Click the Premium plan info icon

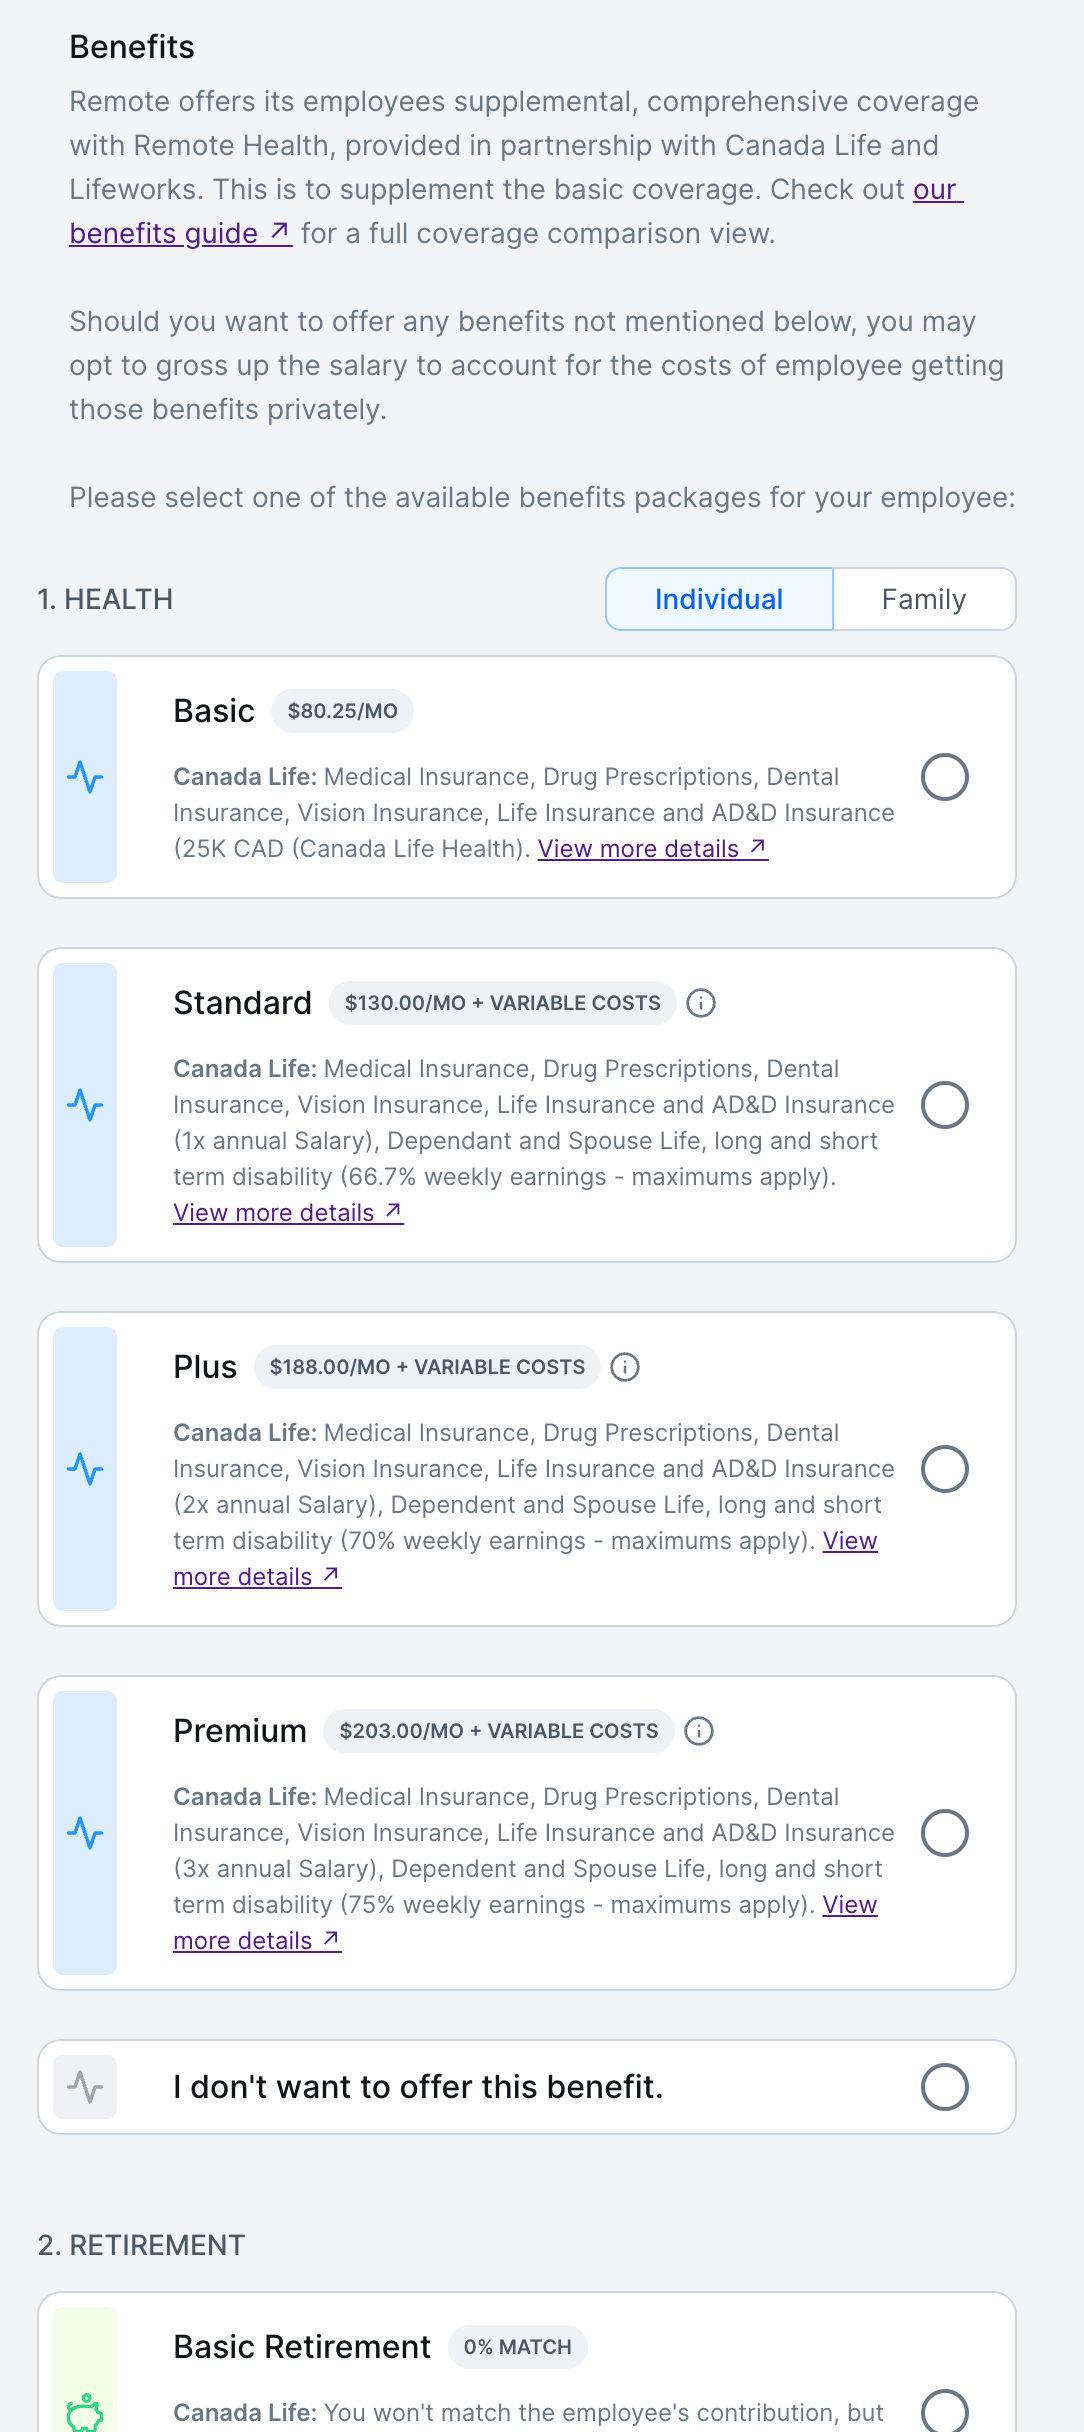pyautogui.click(x=699, y=1731)
